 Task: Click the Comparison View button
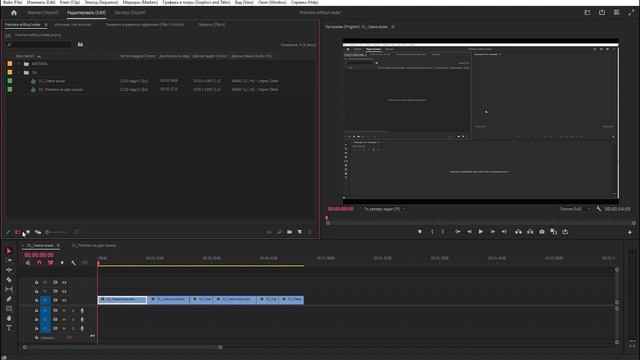tap(553, 232)
